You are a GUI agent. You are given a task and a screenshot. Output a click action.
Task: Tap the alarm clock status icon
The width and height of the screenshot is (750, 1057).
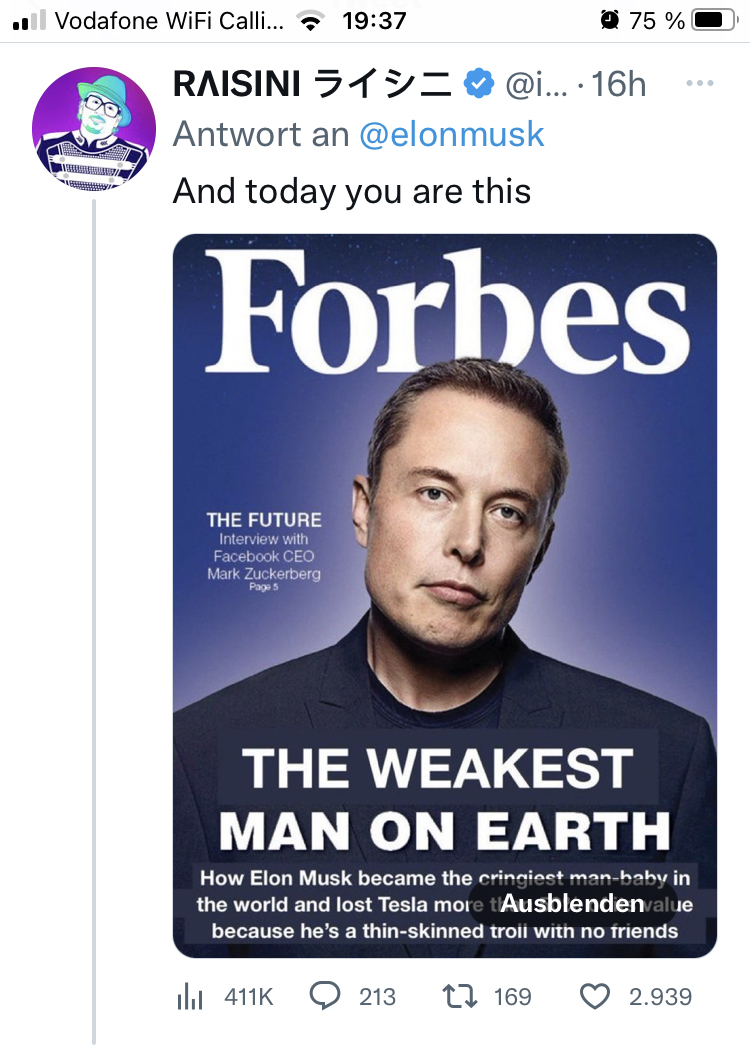(609, 20)
